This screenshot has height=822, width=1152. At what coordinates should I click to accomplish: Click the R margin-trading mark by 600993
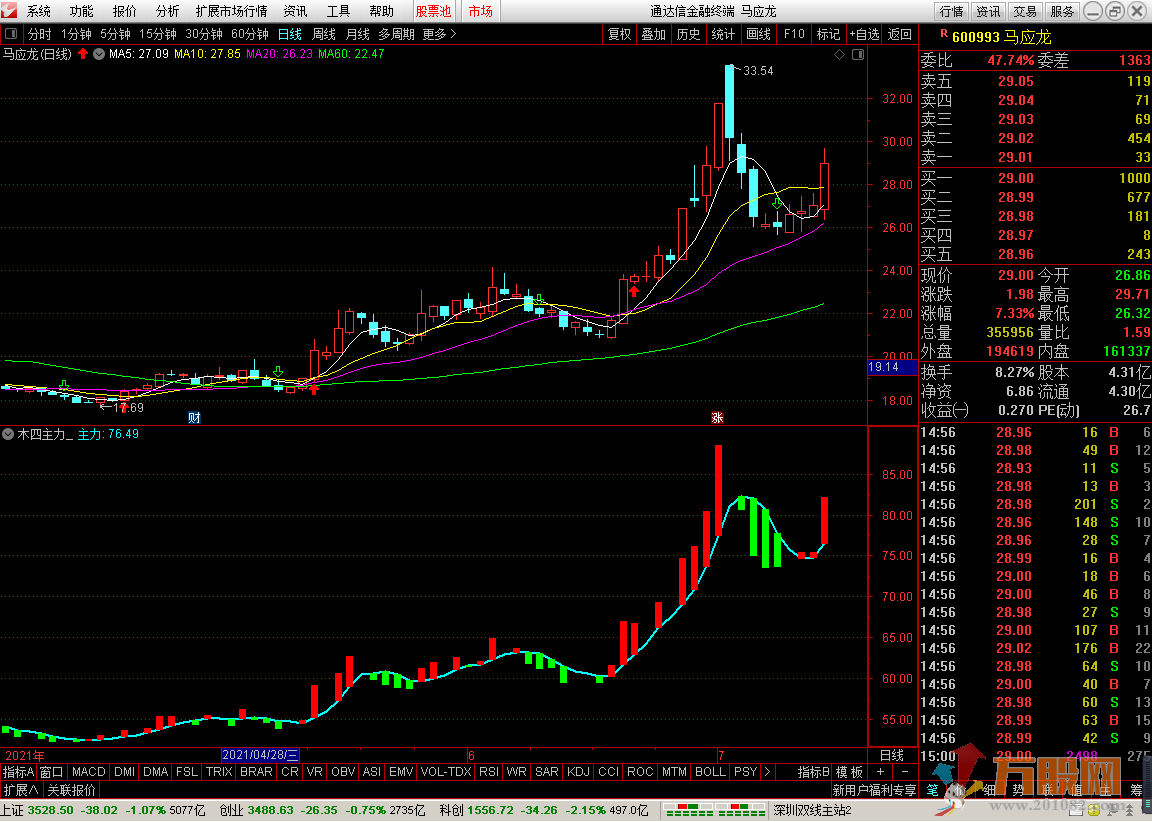pyautogui.click(x=944, y=33)
